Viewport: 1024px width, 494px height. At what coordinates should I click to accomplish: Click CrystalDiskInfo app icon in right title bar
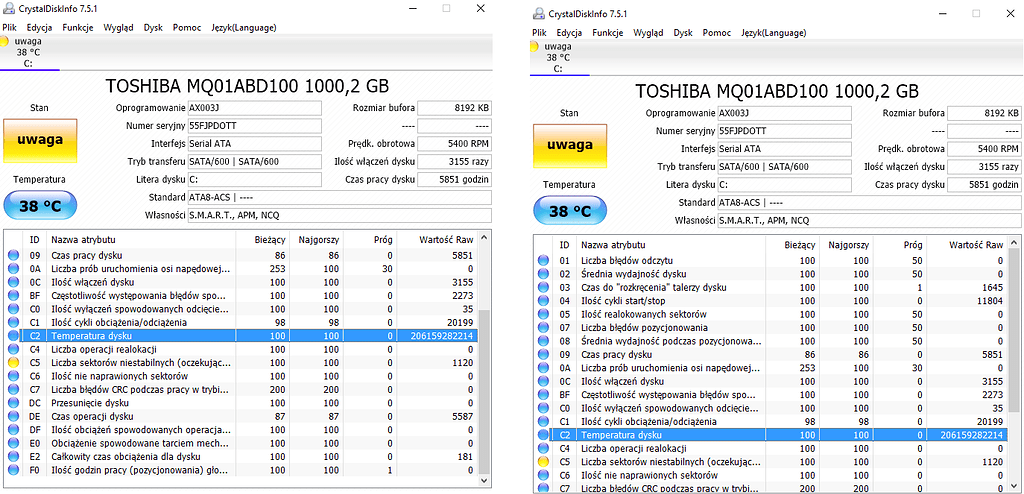tap(539, 14)
